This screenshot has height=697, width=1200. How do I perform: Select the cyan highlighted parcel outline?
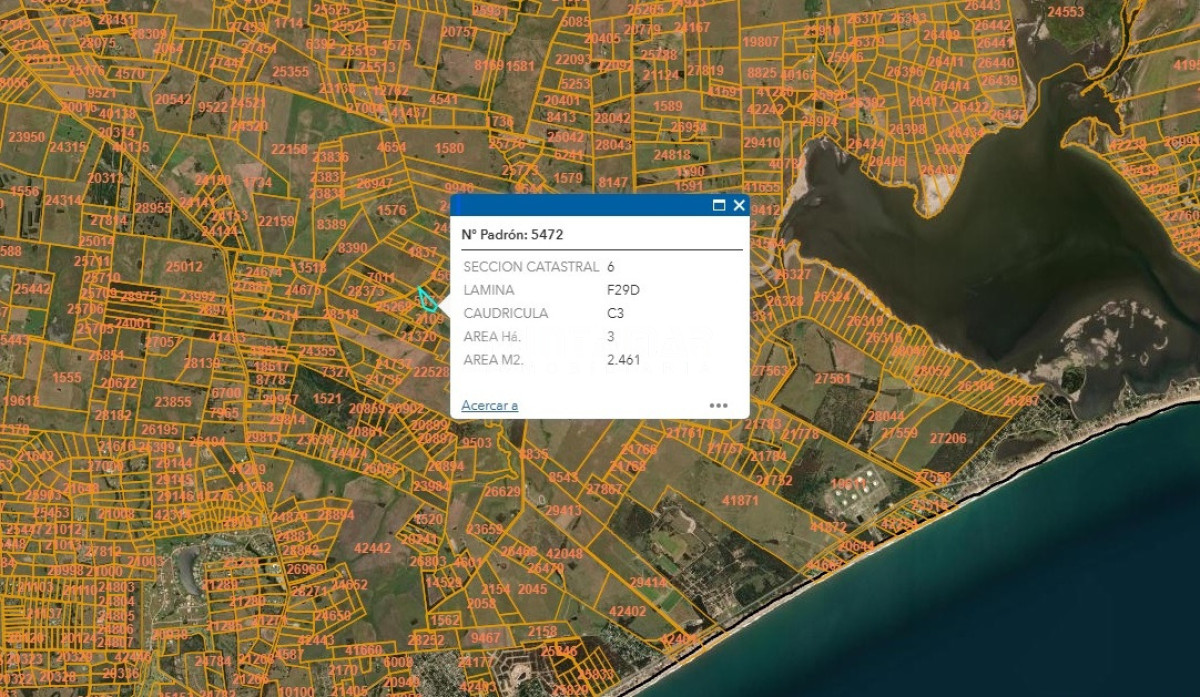pos(427,299)
